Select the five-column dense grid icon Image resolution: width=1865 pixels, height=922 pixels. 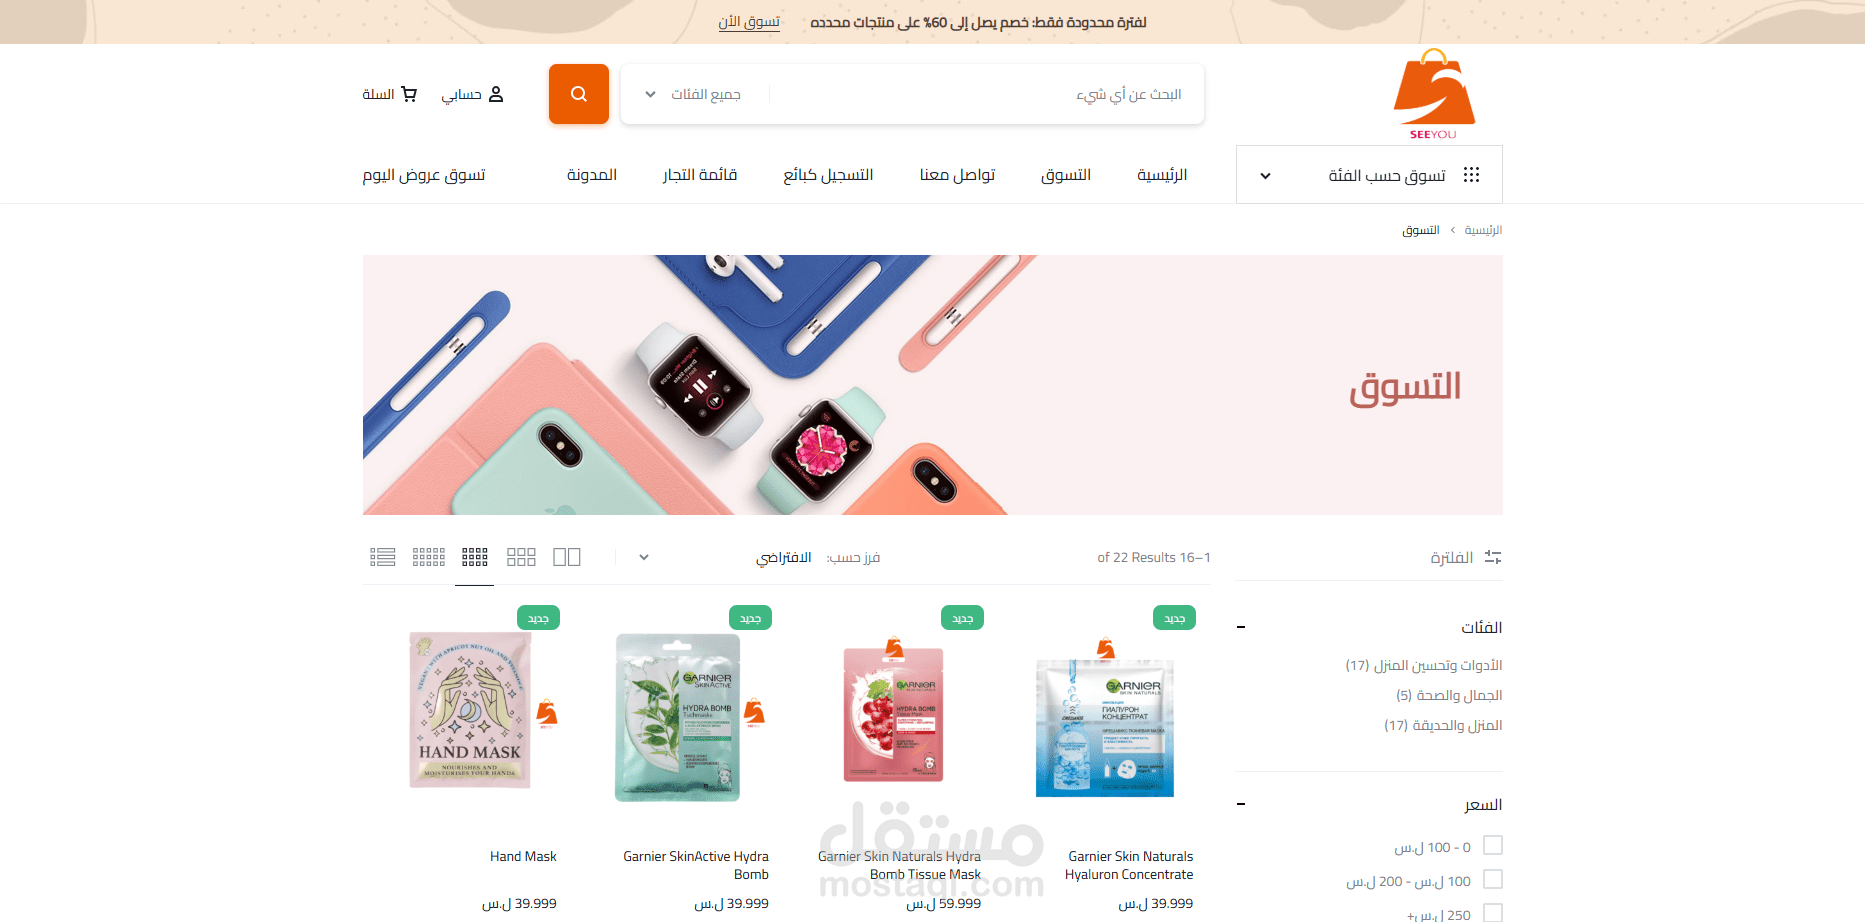(429, 557)
